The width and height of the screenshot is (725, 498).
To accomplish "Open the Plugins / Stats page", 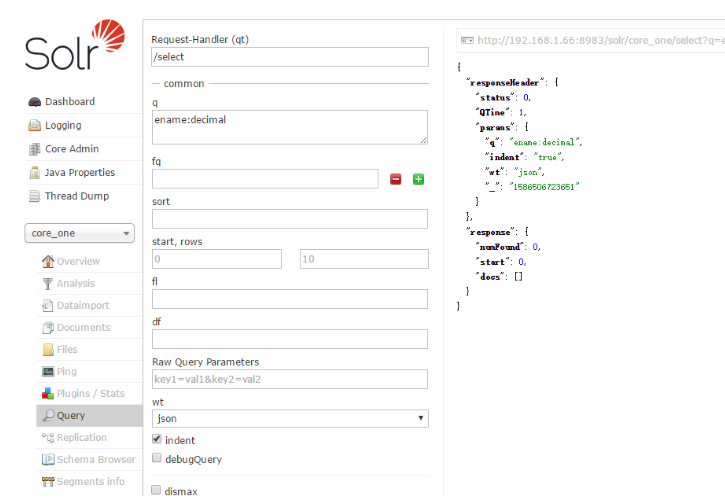I will tap(90, 394).
